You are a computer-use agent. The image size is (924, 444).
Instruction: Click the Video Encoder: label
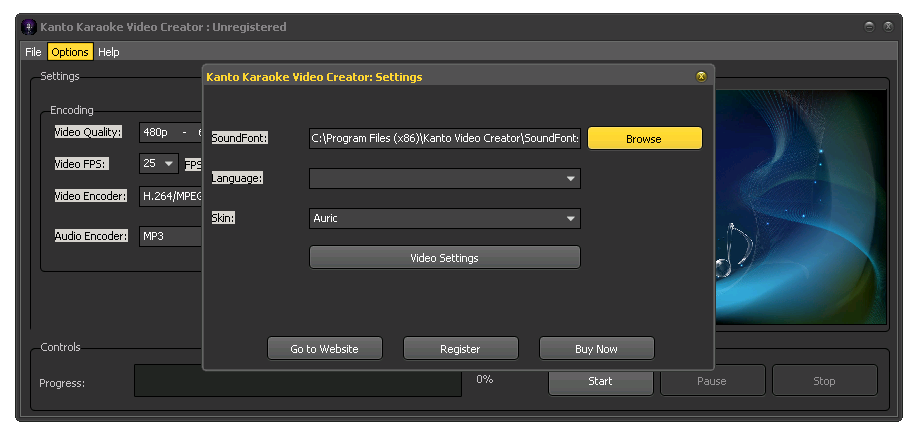[91, 196]
